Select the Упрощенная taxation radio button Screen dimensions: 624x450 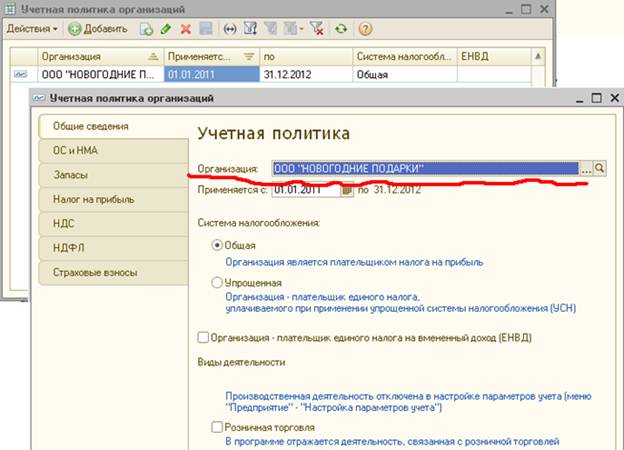pos(217,283)
